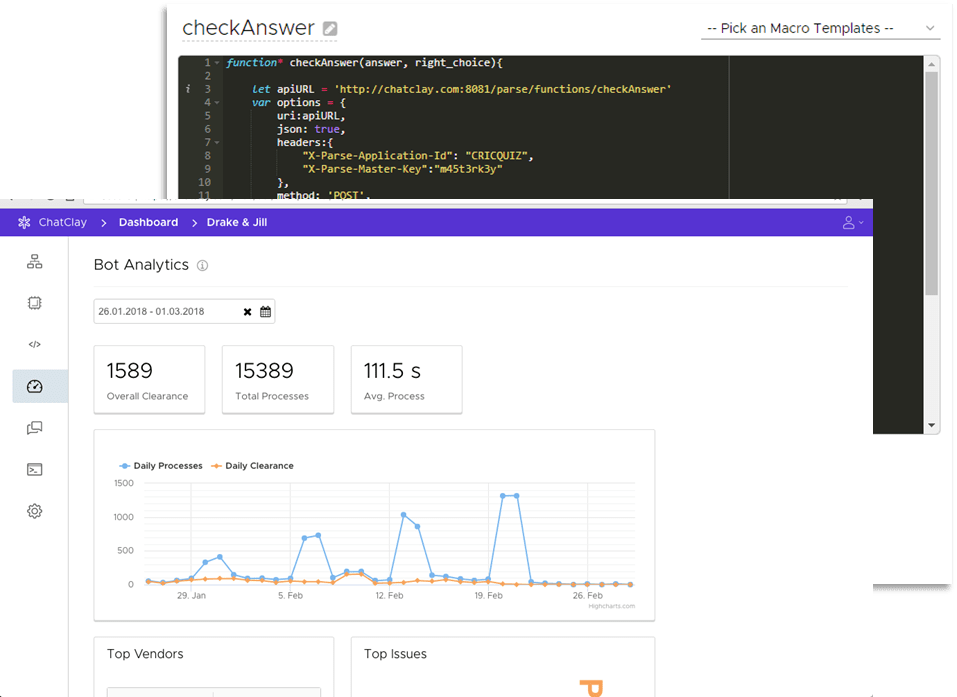Click the Bot Analytics heading
This screenshot has width=957, height=697.
coord(141,265)
